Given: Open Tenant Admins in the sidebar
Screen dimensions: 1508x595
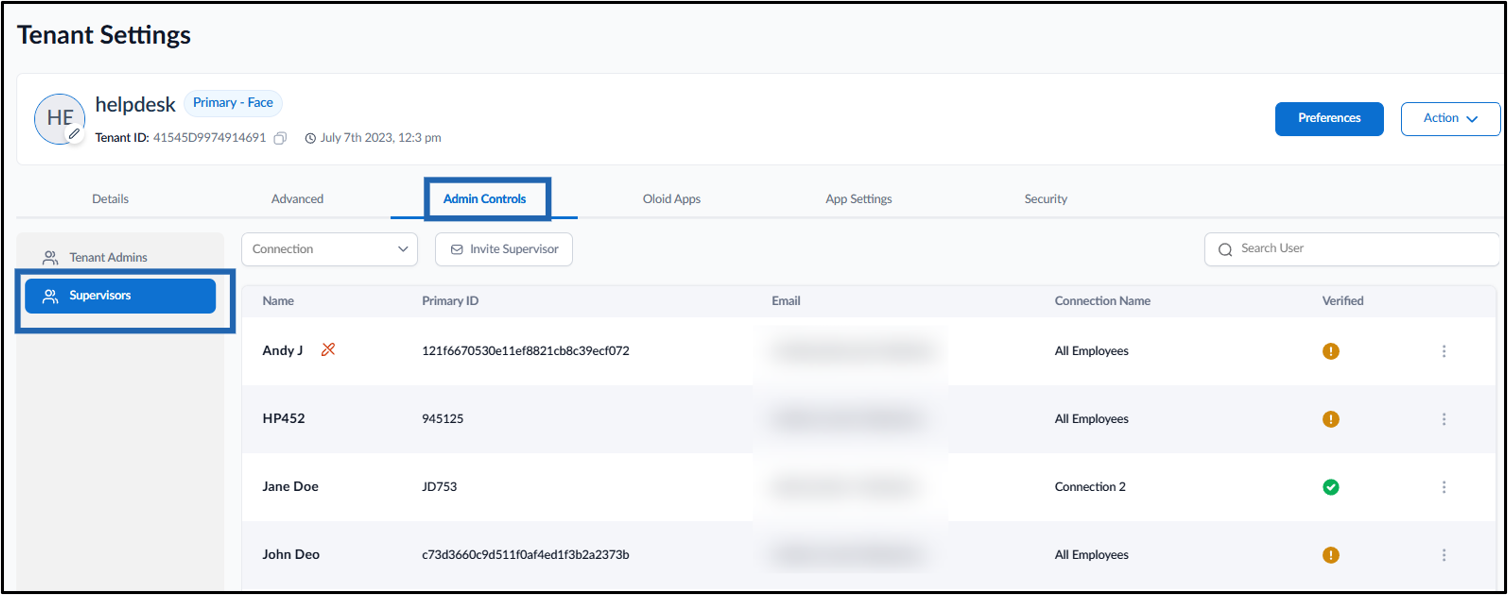Looking at the screenshot, I should coord(120,258).
